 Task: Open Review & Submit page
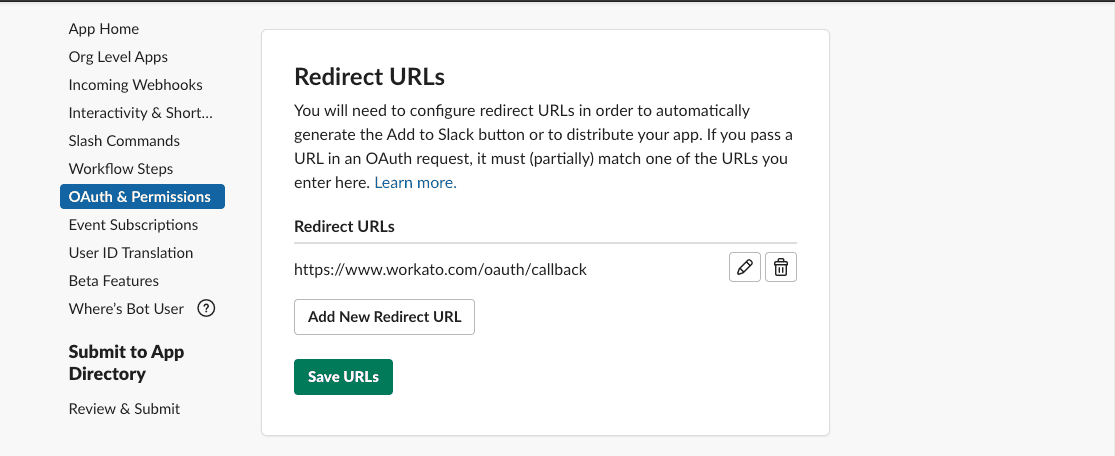[x=124, y=409]
